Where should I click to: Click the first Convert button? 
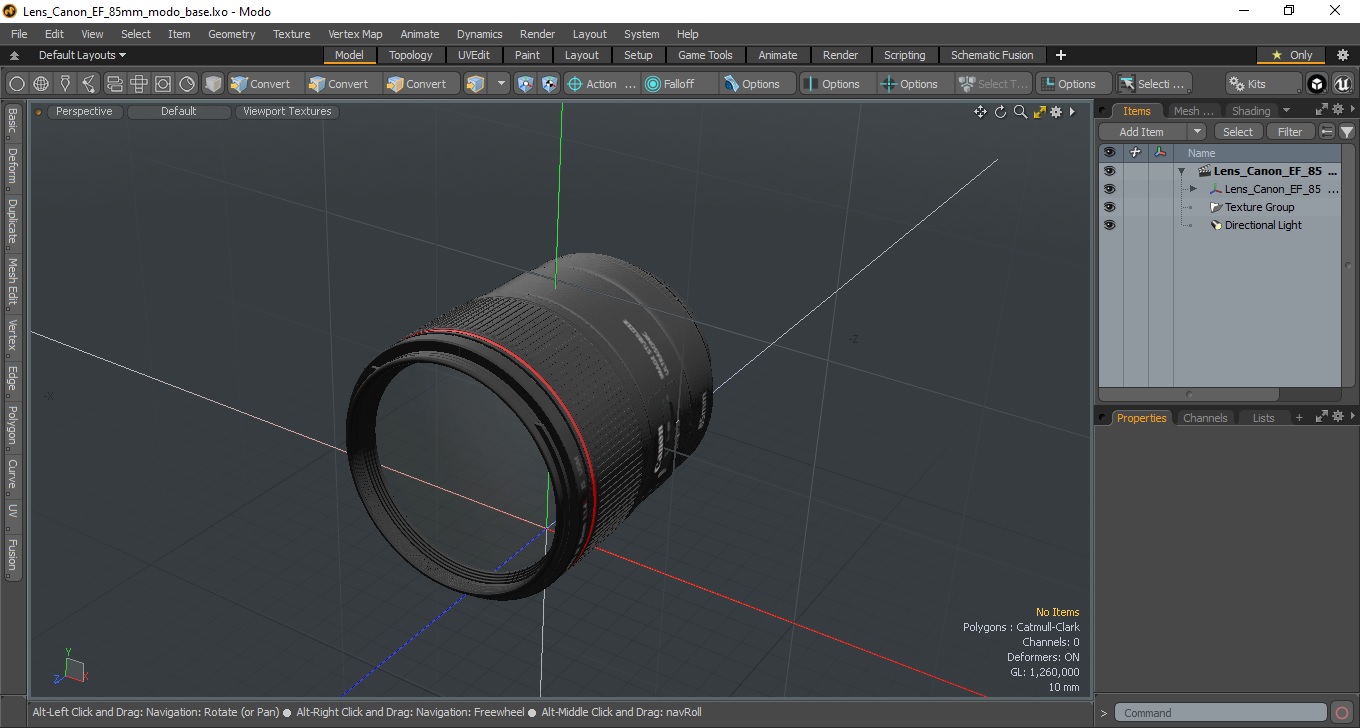(265, 84)
